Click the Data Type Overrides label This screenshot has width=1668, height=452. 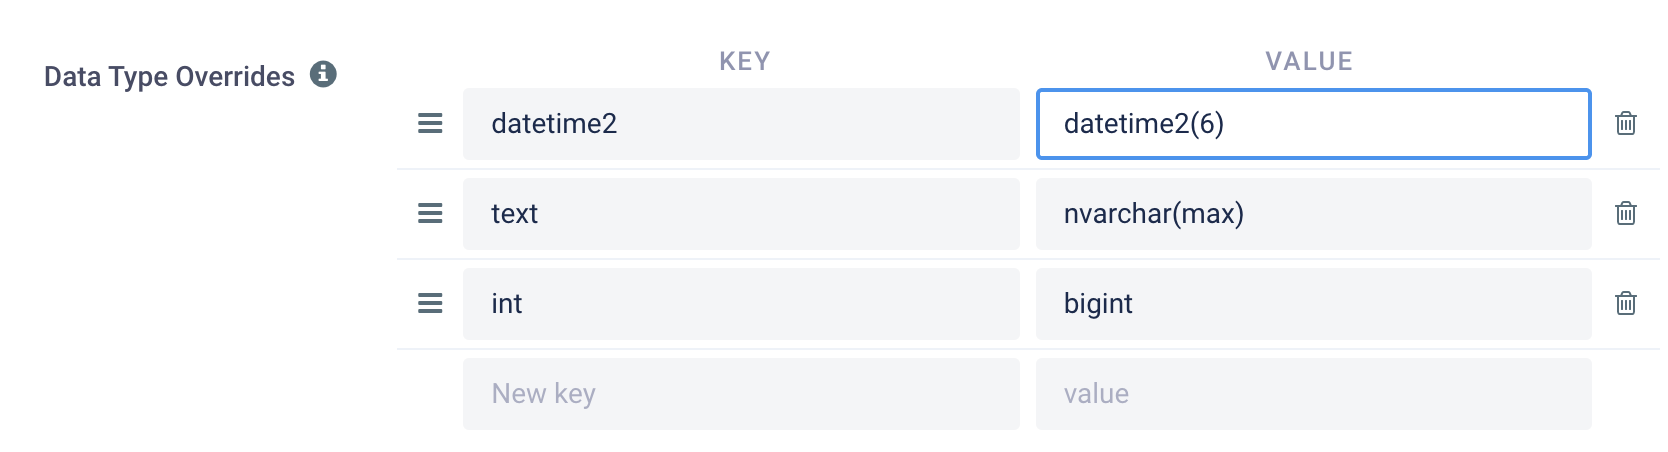click(169, 77)
